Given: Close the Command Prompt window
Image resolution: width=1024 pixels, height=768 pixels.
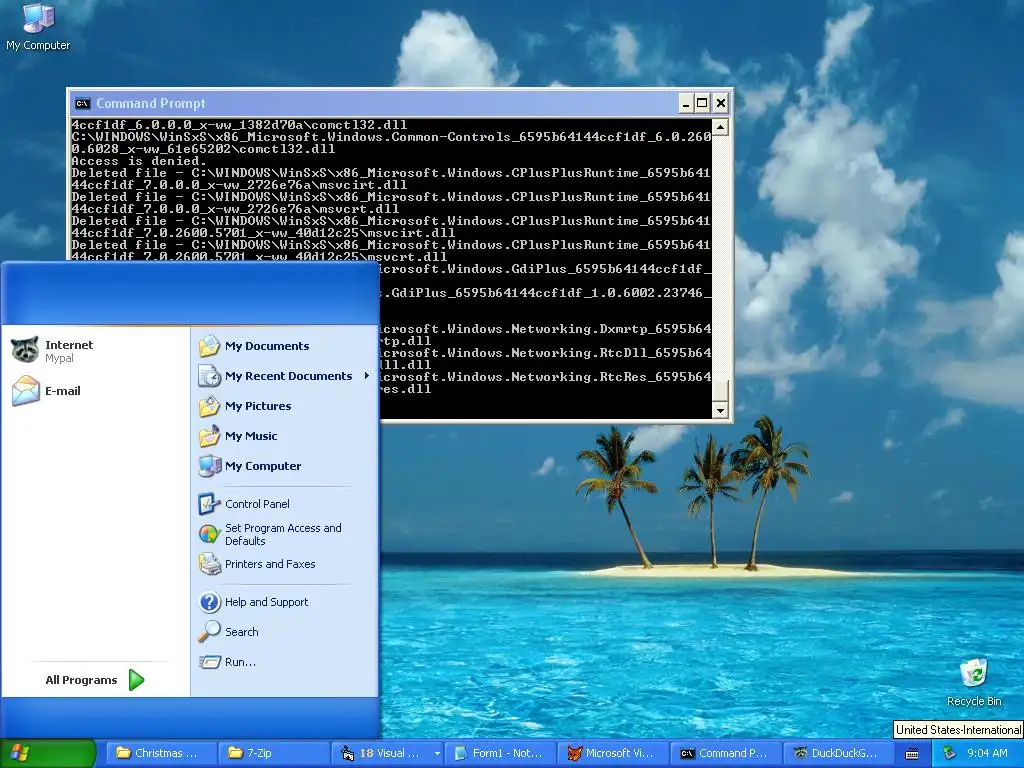Looking at the screenshot, I should [x=720, y=103].
